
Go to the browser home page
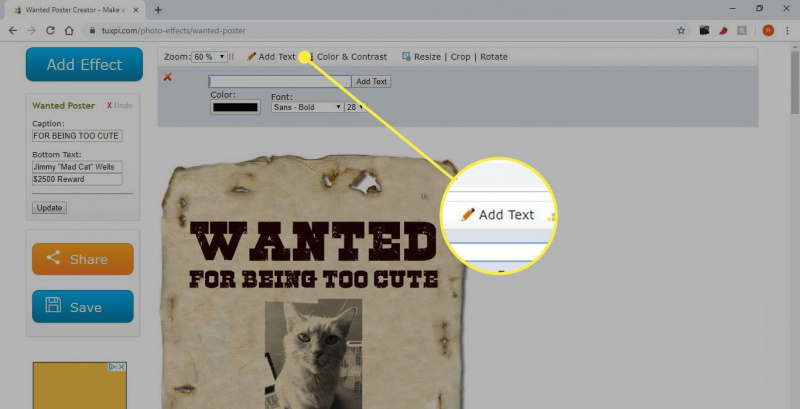(69, 31)
